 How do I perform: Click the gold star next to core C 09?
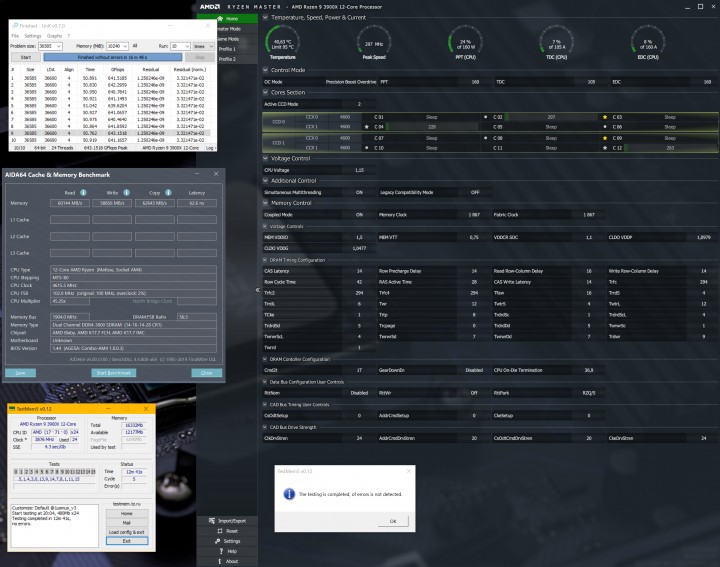605,138
